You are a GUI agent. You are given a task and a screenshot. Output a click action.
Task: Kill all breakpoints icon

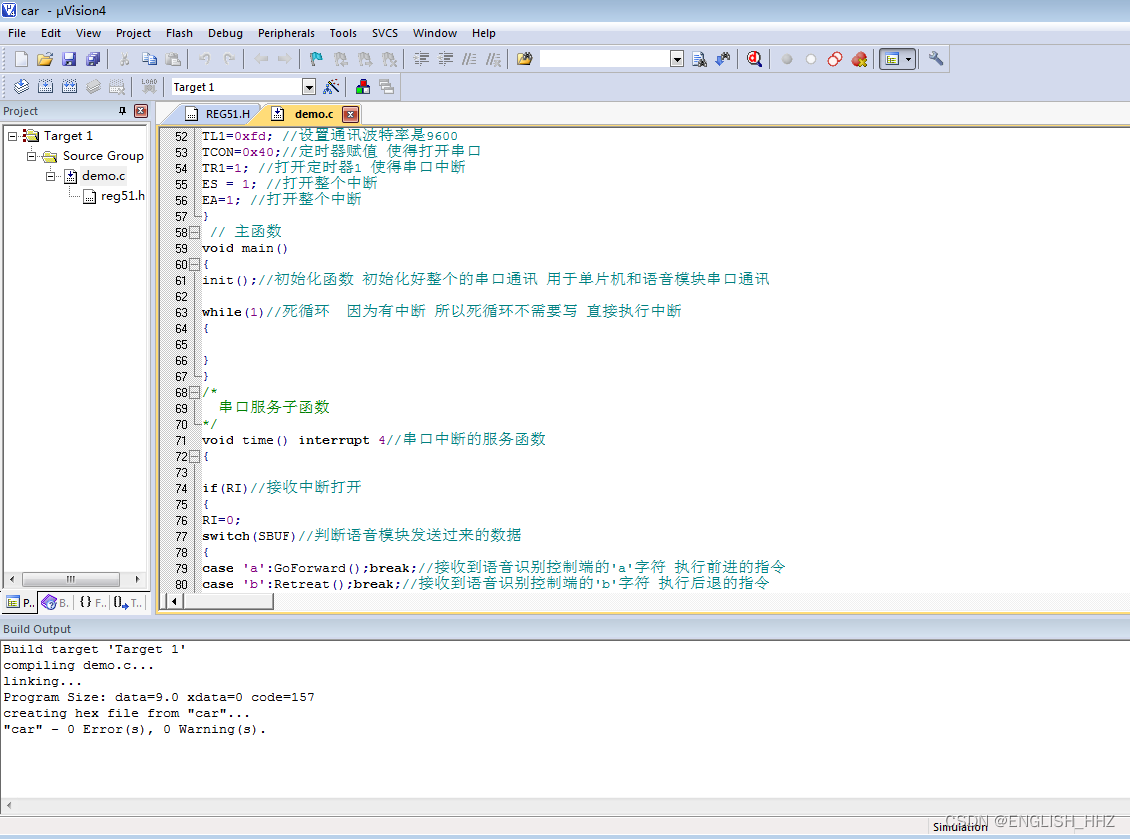coord(859,59)
